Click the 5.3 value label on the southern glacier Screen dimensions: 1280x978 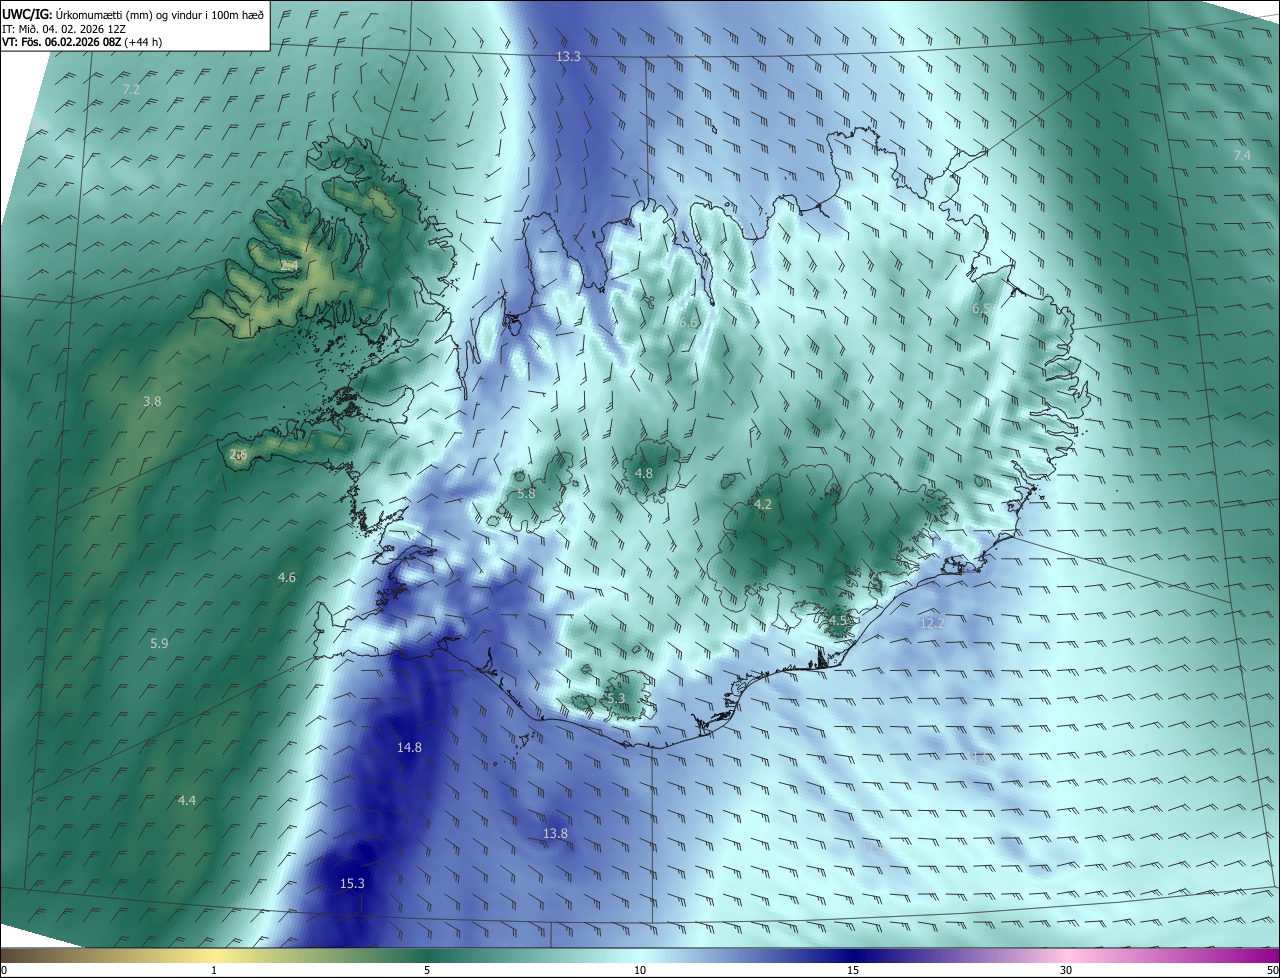coord(615,699)
